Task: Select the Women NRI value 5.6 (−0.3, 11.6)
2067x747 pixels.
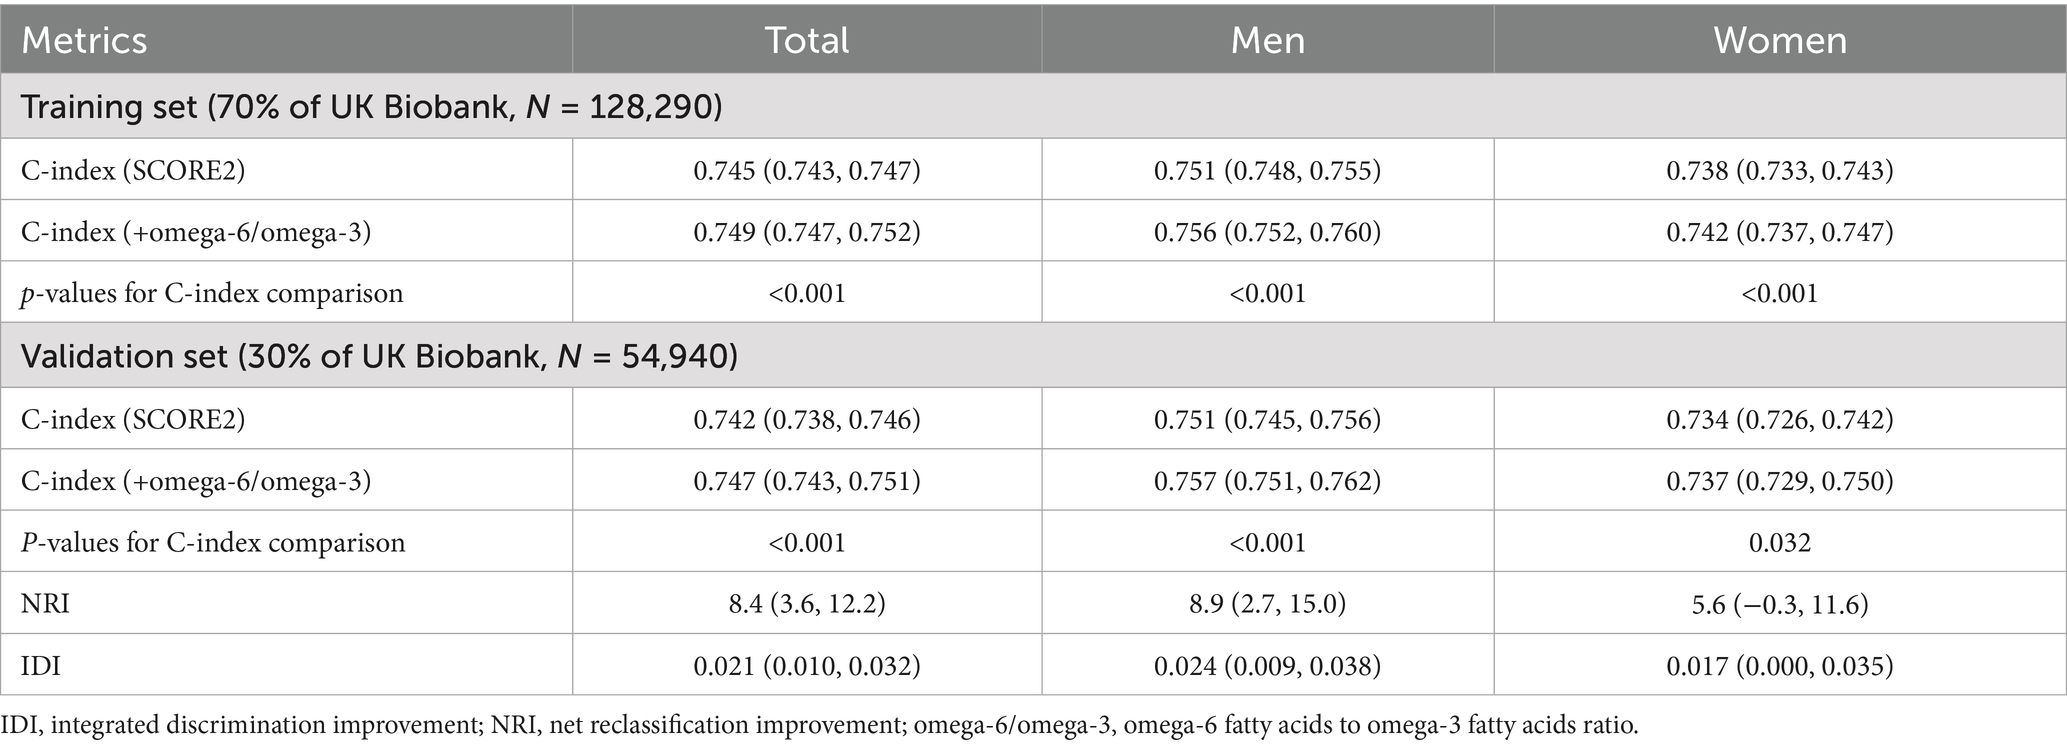Action: click(1779, 604)
